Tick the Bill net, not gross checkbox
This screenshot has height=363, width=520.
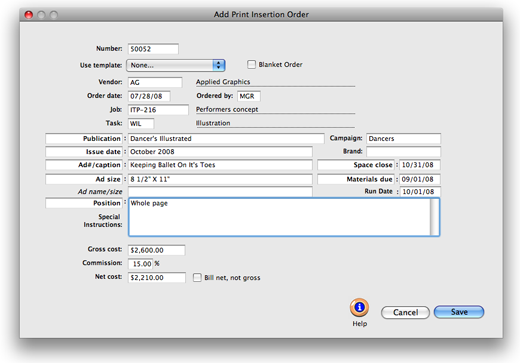(197, 277)
